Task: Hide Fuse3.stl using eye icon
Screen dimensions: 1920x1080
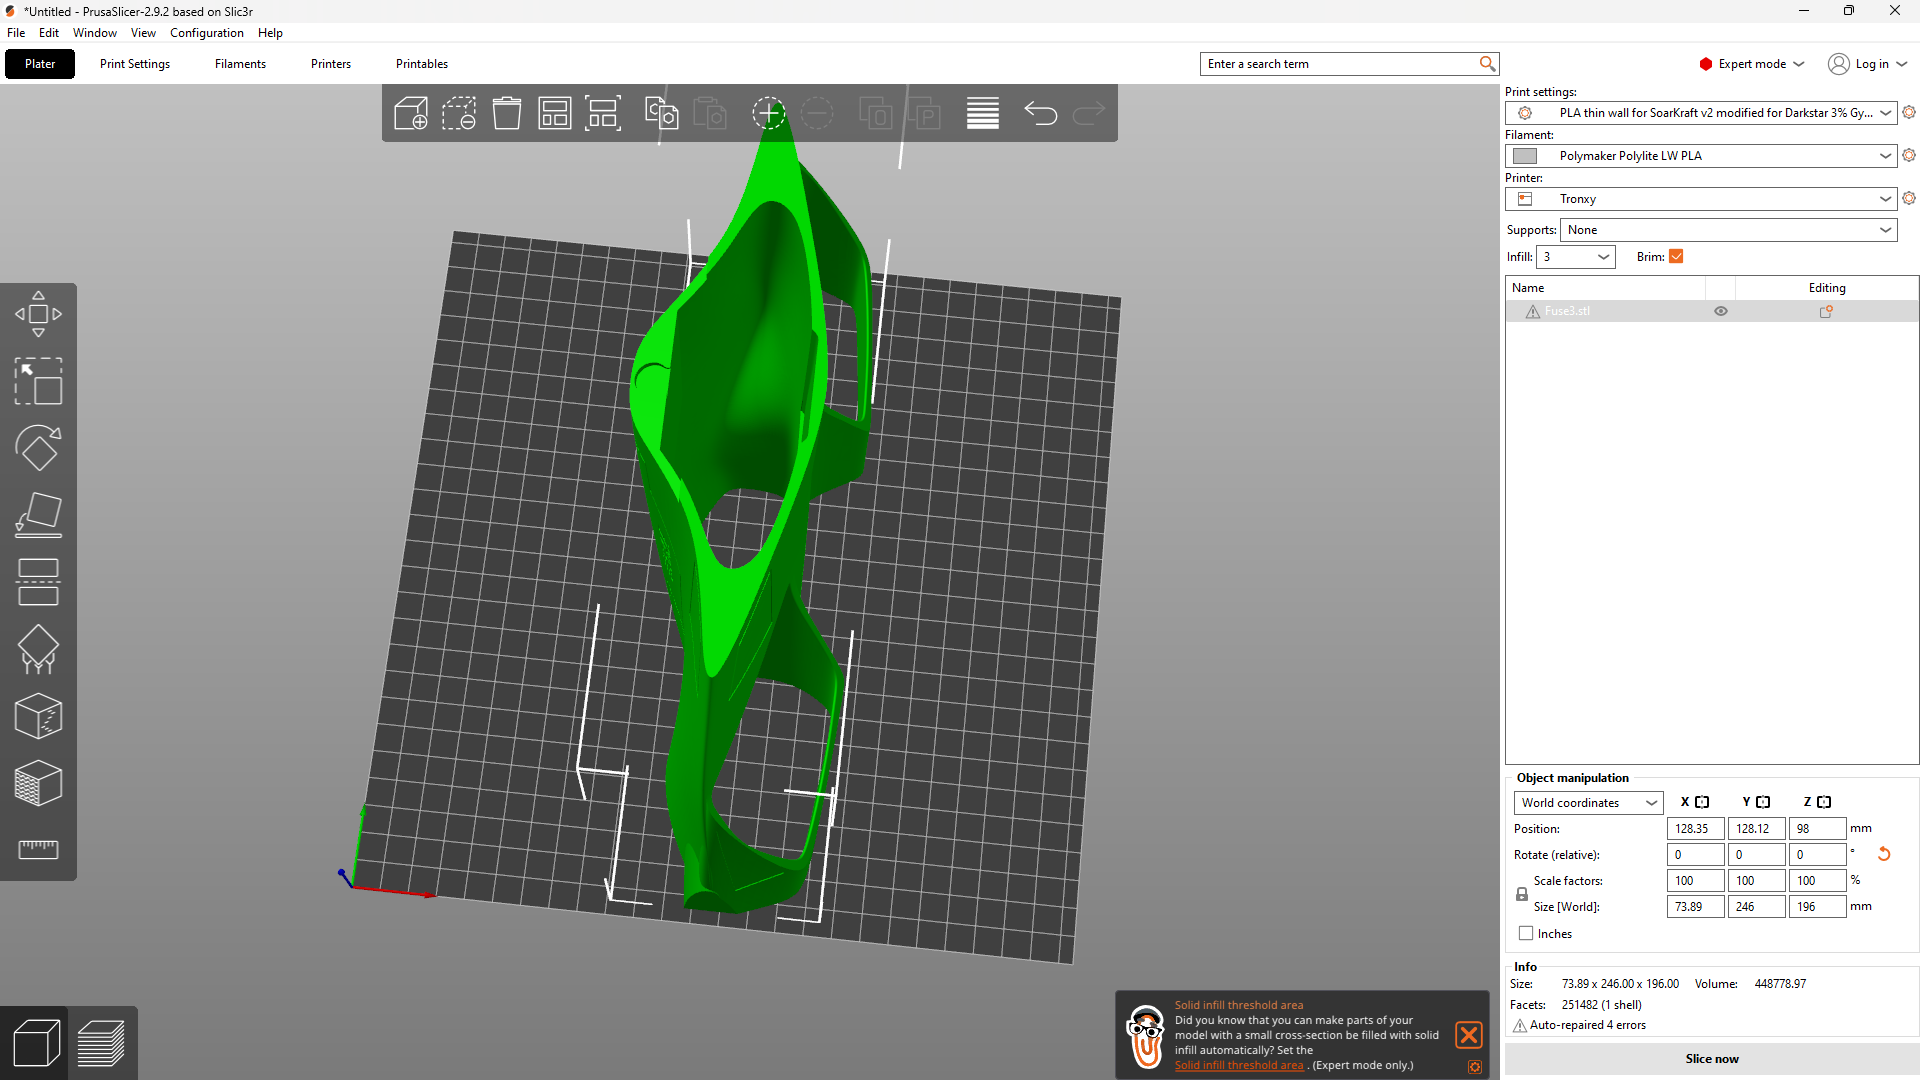Action: (1721, 311)
